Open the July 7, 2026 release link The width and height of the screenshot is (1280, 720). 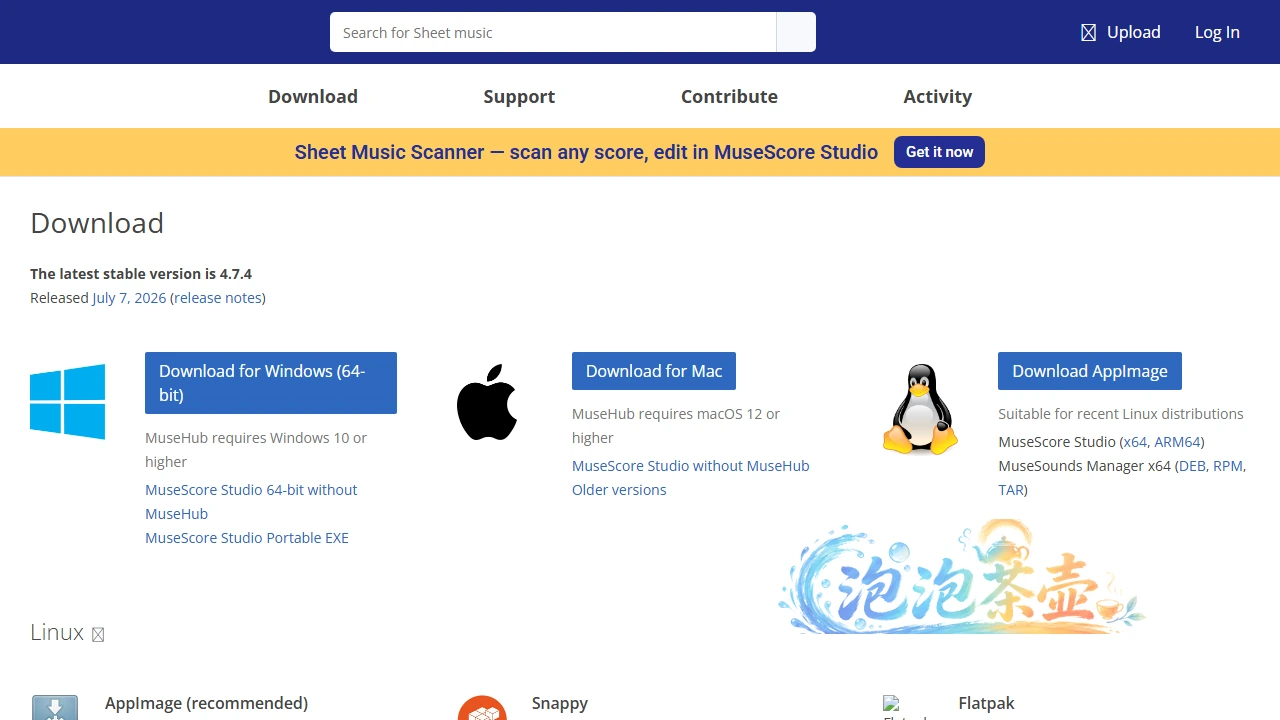[x=129, y=298]
